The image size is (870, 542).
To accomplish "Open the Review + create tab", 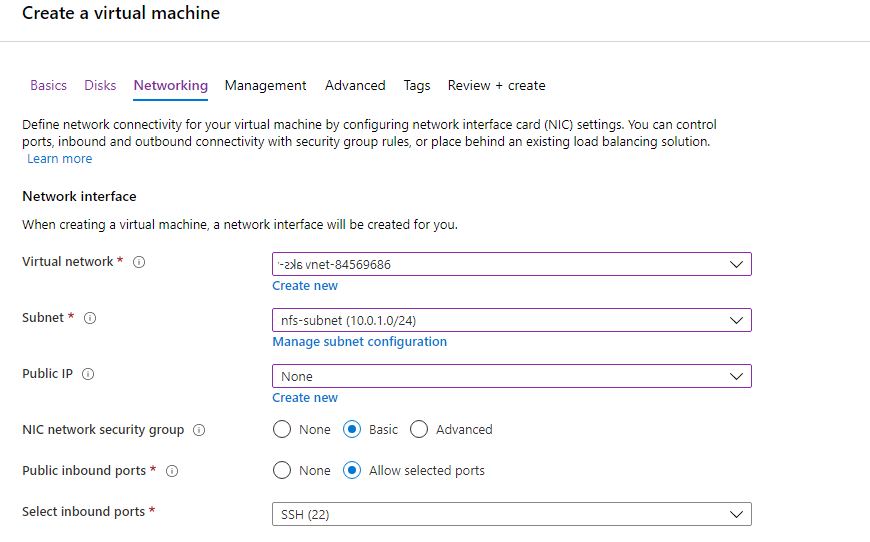I will pos(496,86).
